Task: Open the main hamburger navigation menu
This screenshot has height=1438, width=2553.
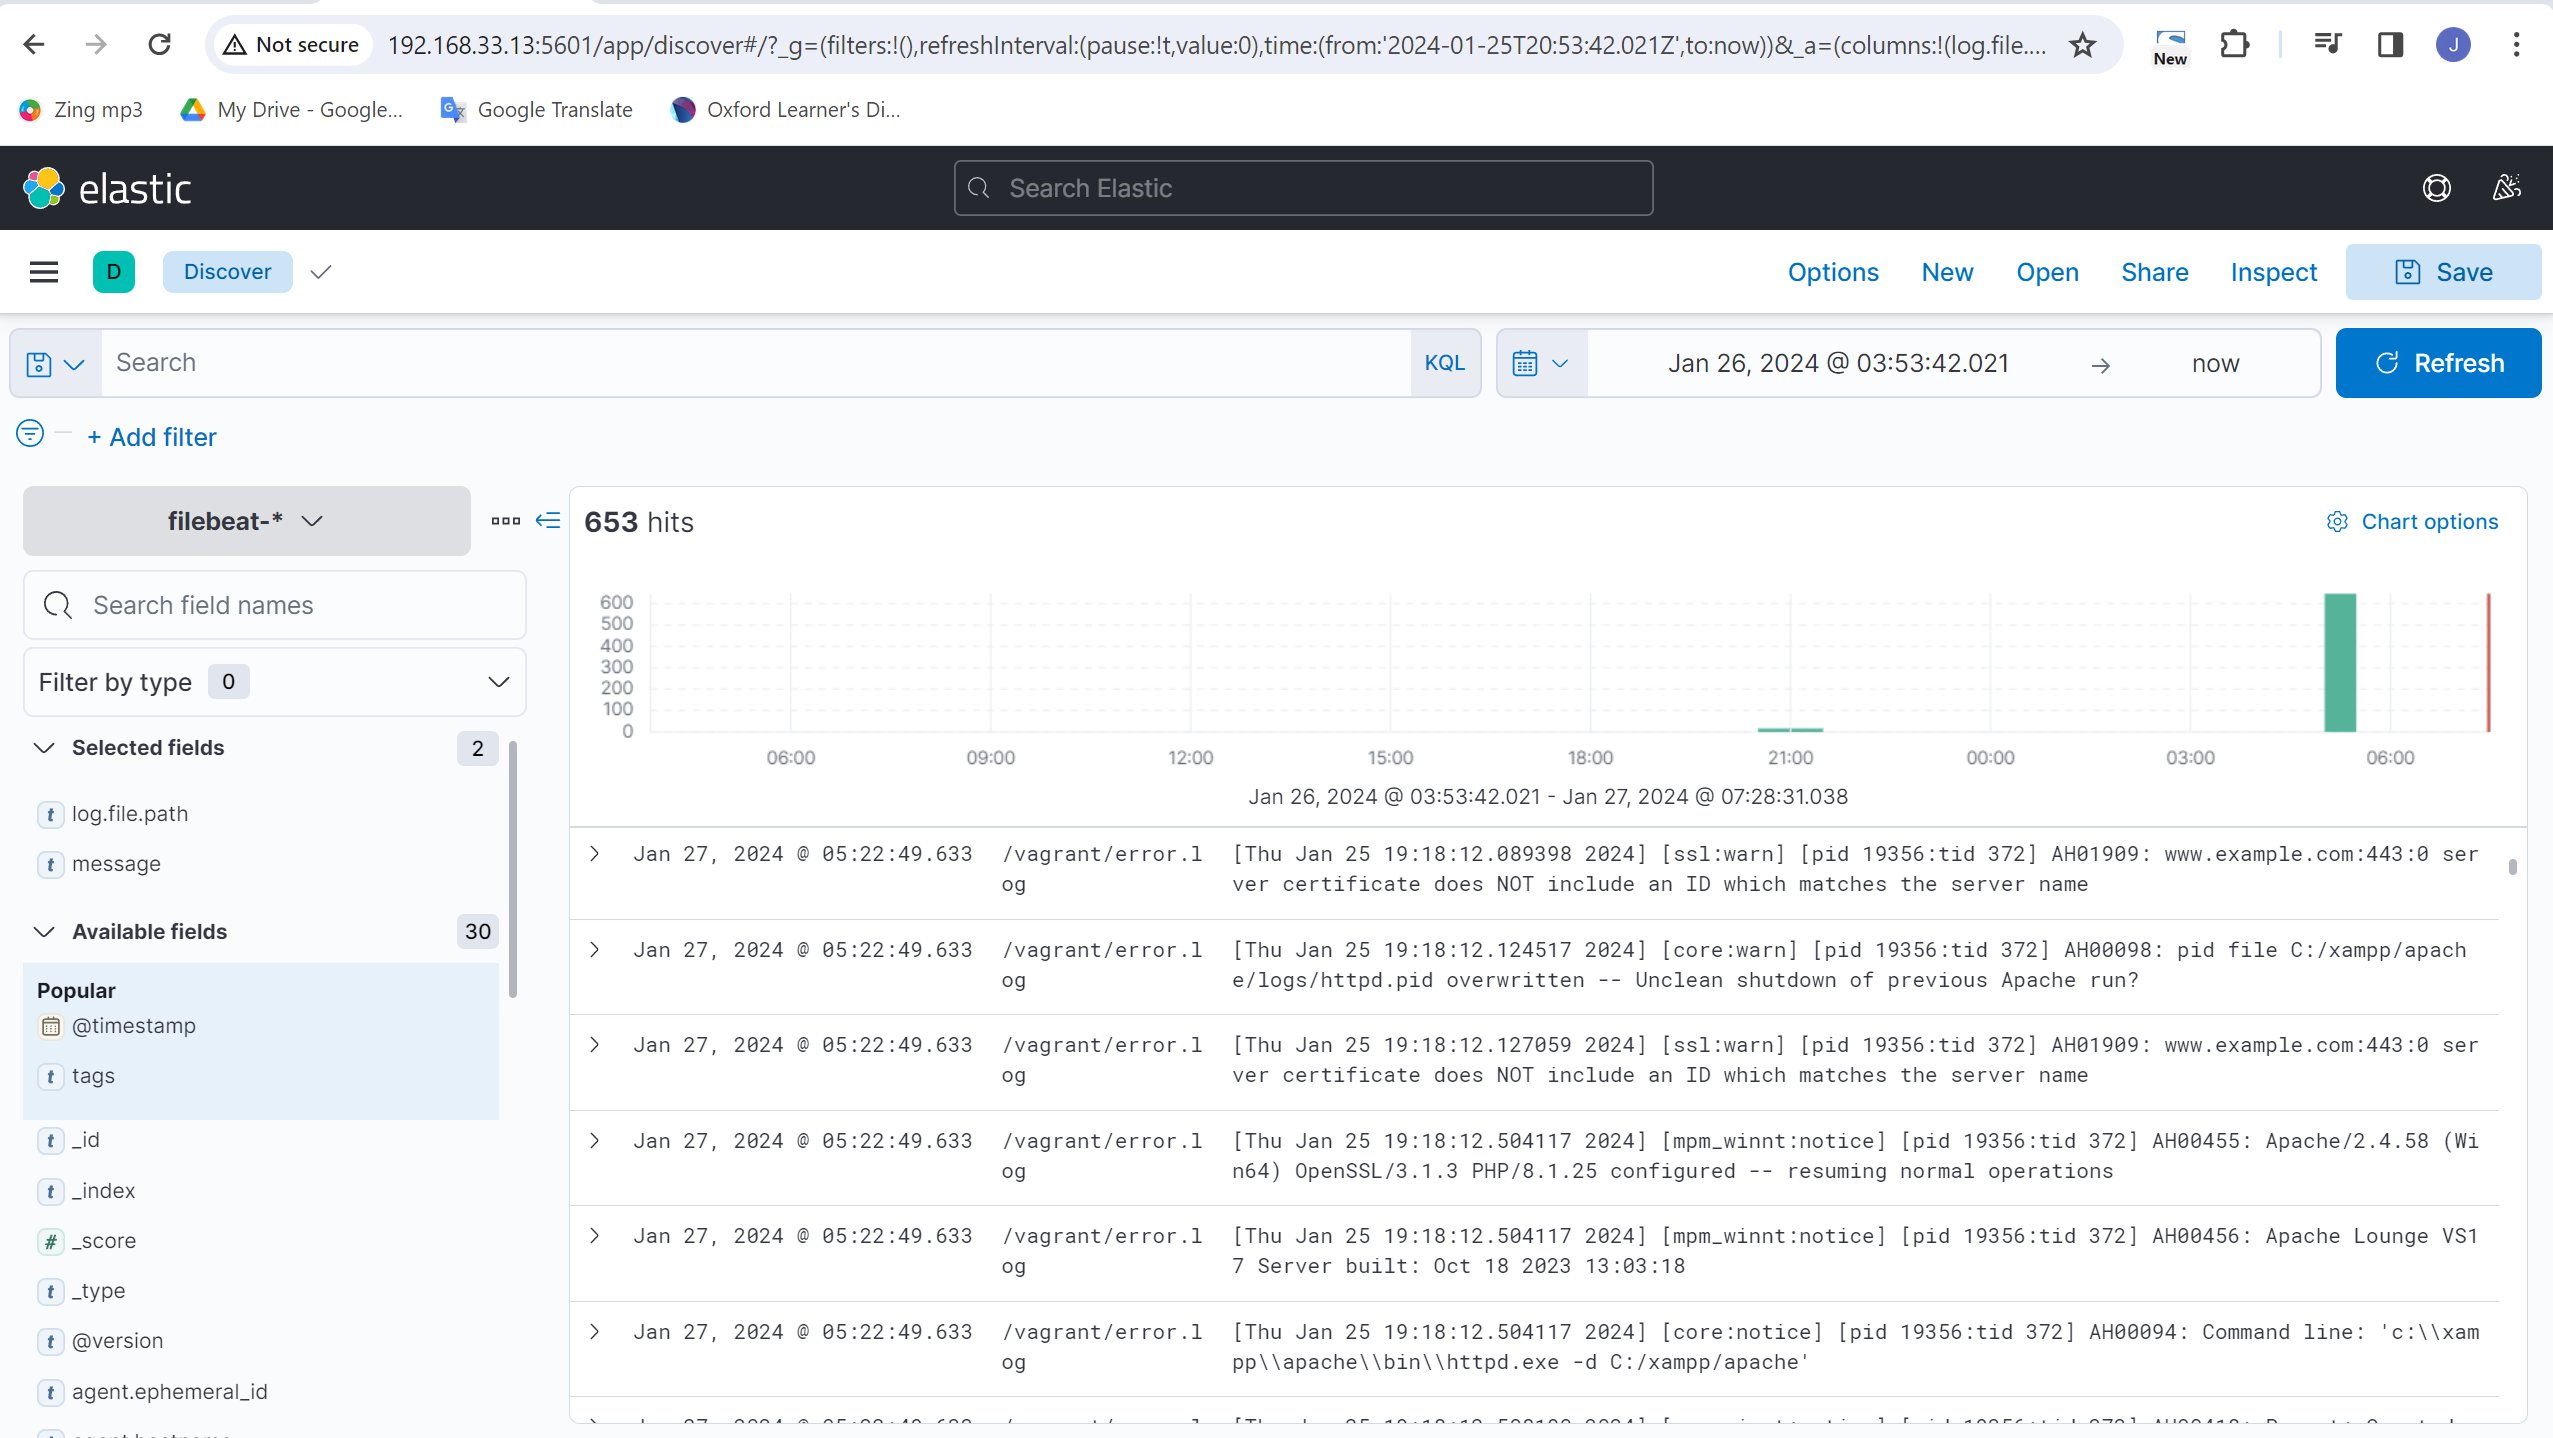Action: pyautogui.click(x=44, y=272)
